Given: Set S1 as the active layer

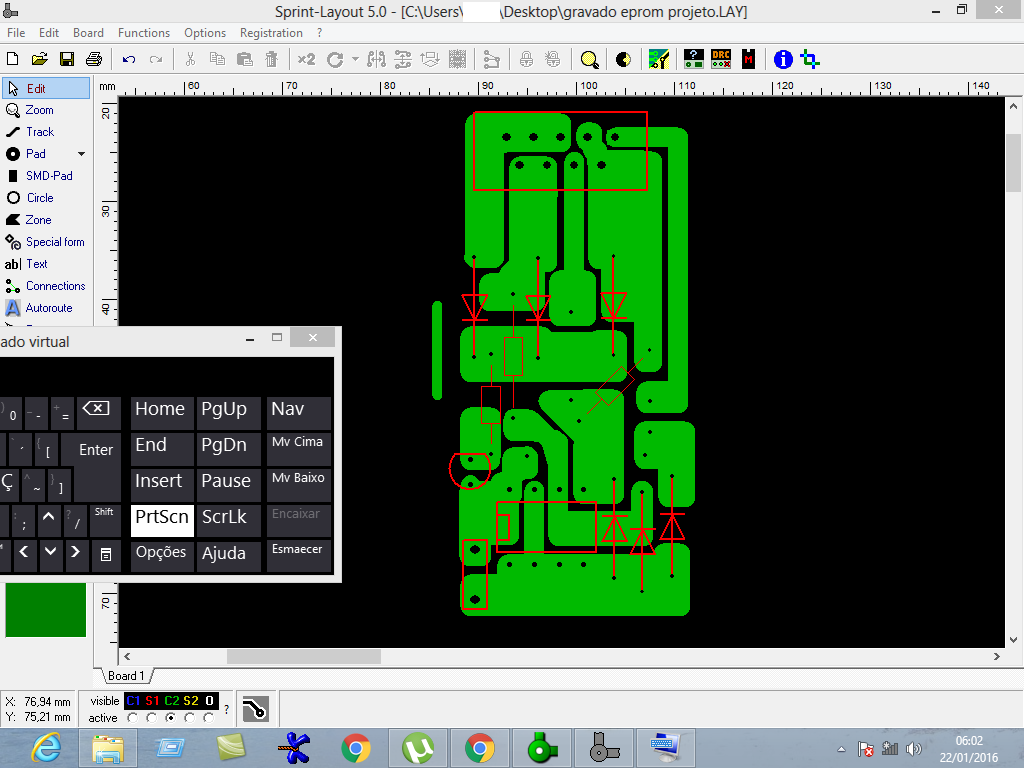Looking at the screenshot, I should tap(152, 718).
